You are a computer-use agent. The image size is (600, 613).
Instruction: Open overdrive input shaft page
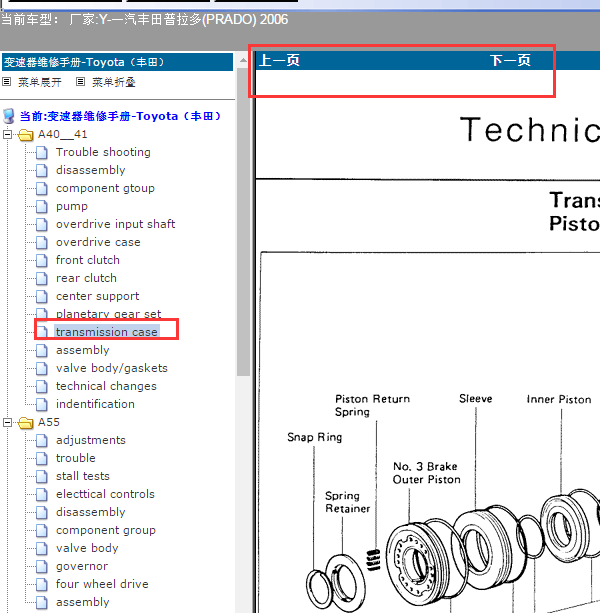coord(116,224)
